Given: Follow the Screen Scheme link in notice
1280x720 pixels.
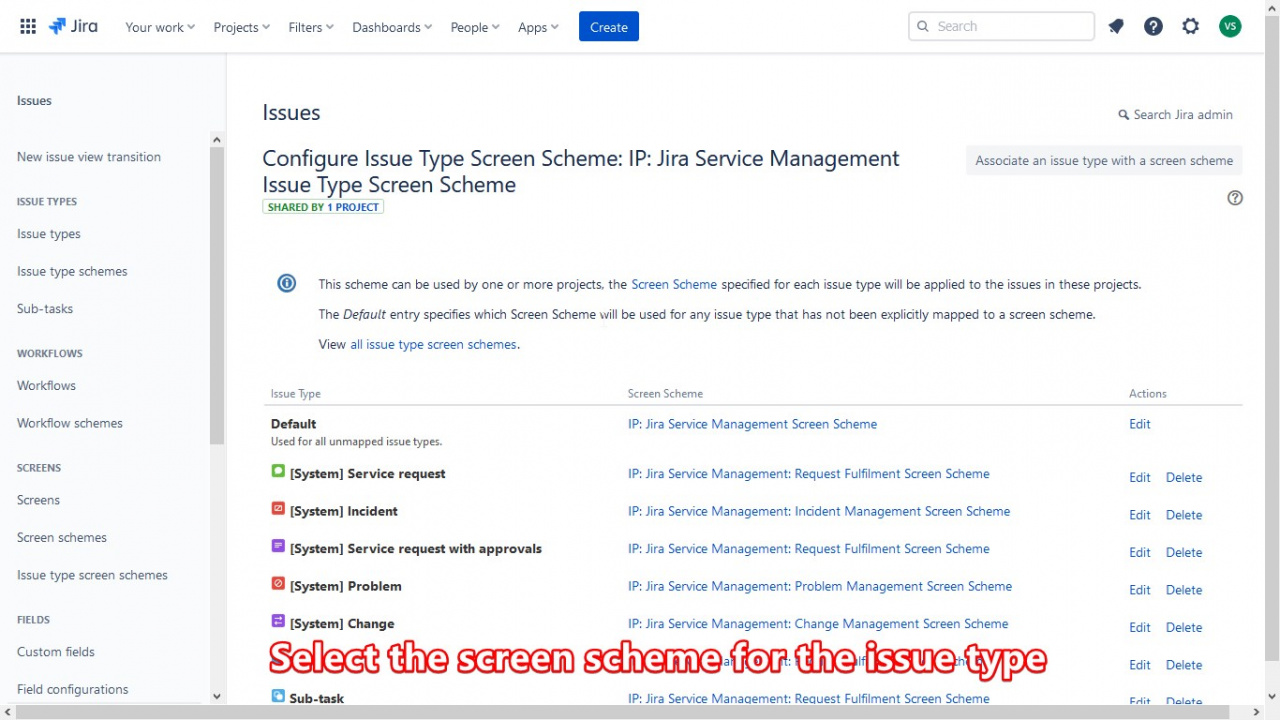Looking at the screenshot, I should [674, 284].
